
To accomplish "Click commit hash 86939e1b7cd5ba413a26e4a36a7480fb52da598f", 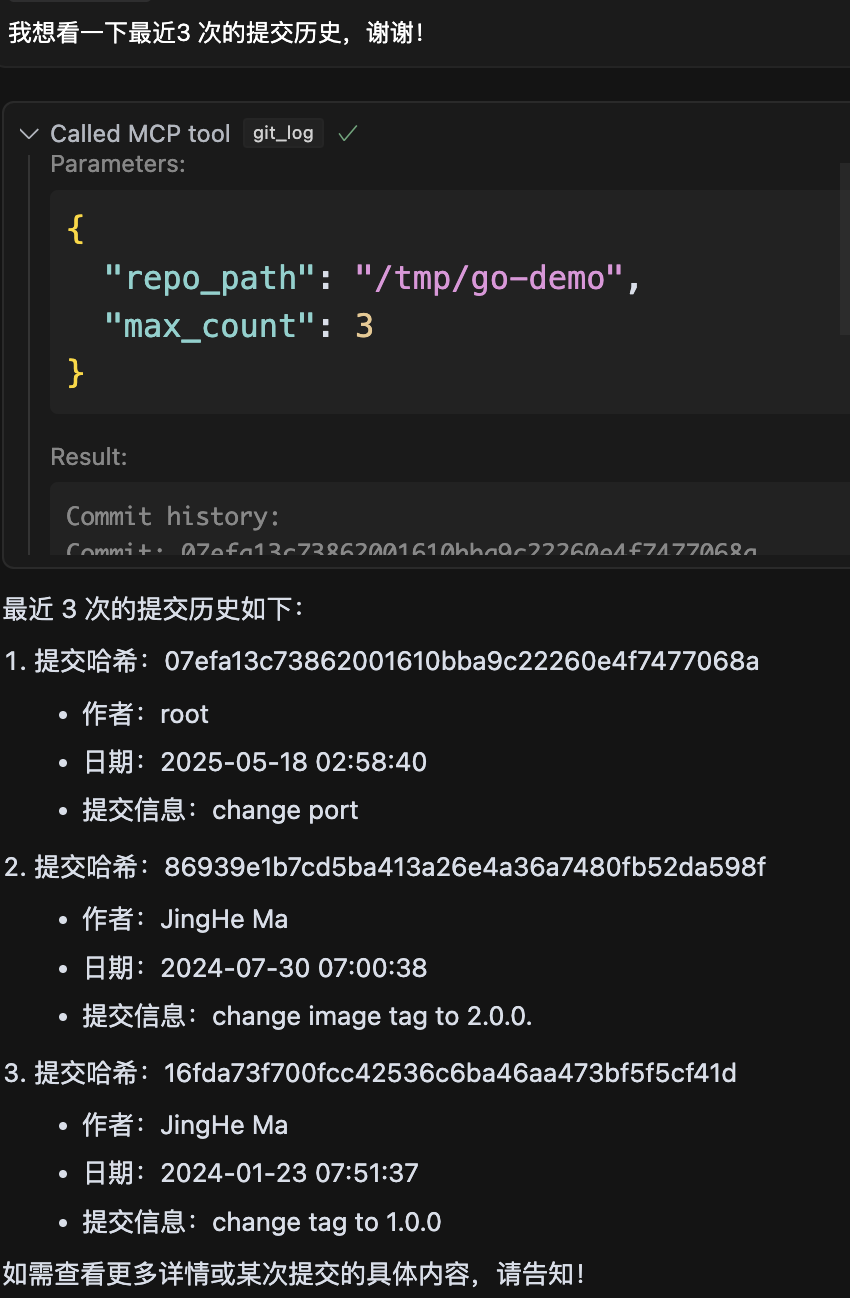I will point(465,867).
